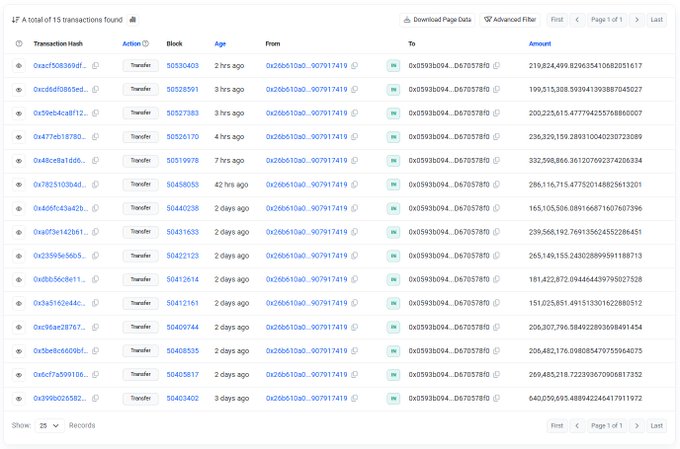680x449 pixels.
Task: Copy To address in block 50440238 row
Action: pos(497,208)
